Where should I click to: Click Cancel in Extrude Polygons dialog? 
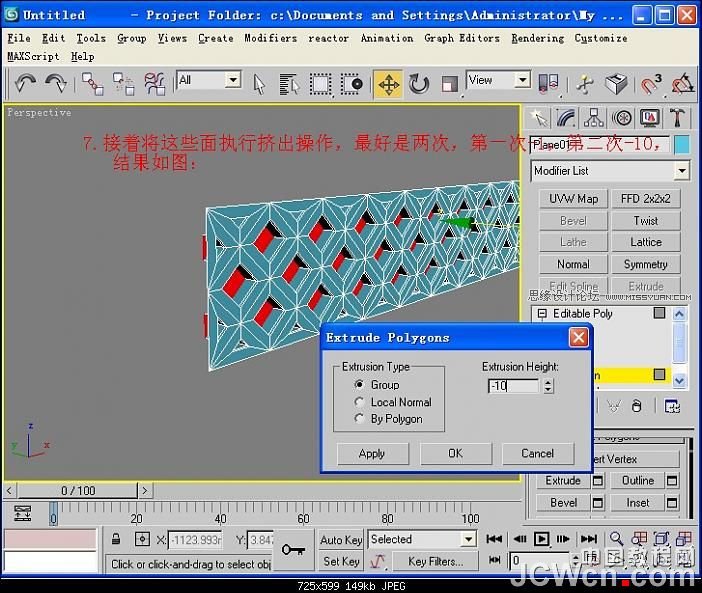point(538,454)
